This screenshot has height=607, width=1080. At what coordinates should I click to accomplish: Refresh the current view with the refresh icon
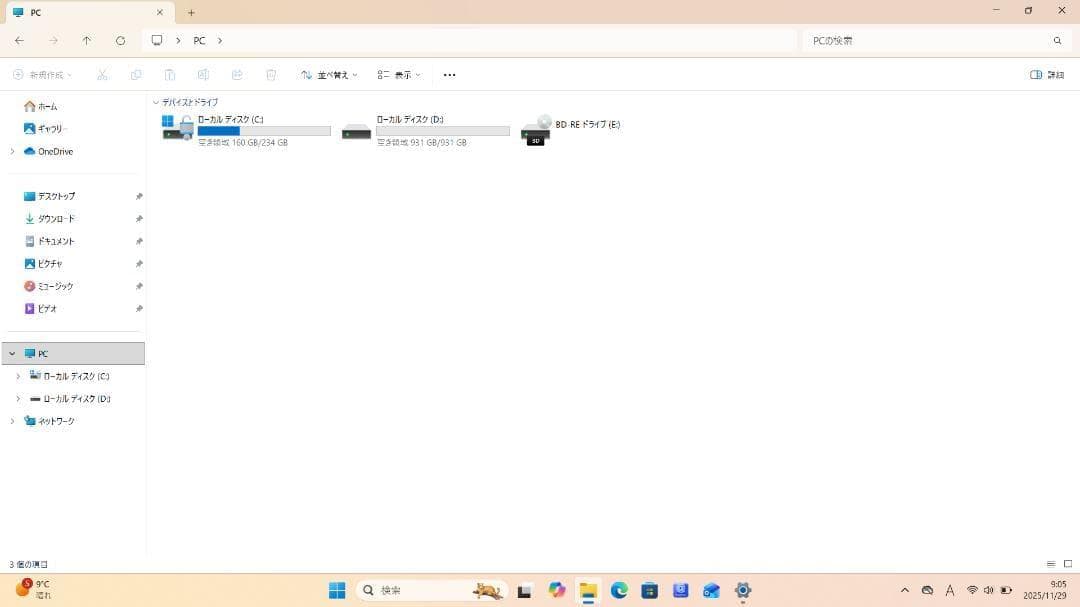(120, 40)
